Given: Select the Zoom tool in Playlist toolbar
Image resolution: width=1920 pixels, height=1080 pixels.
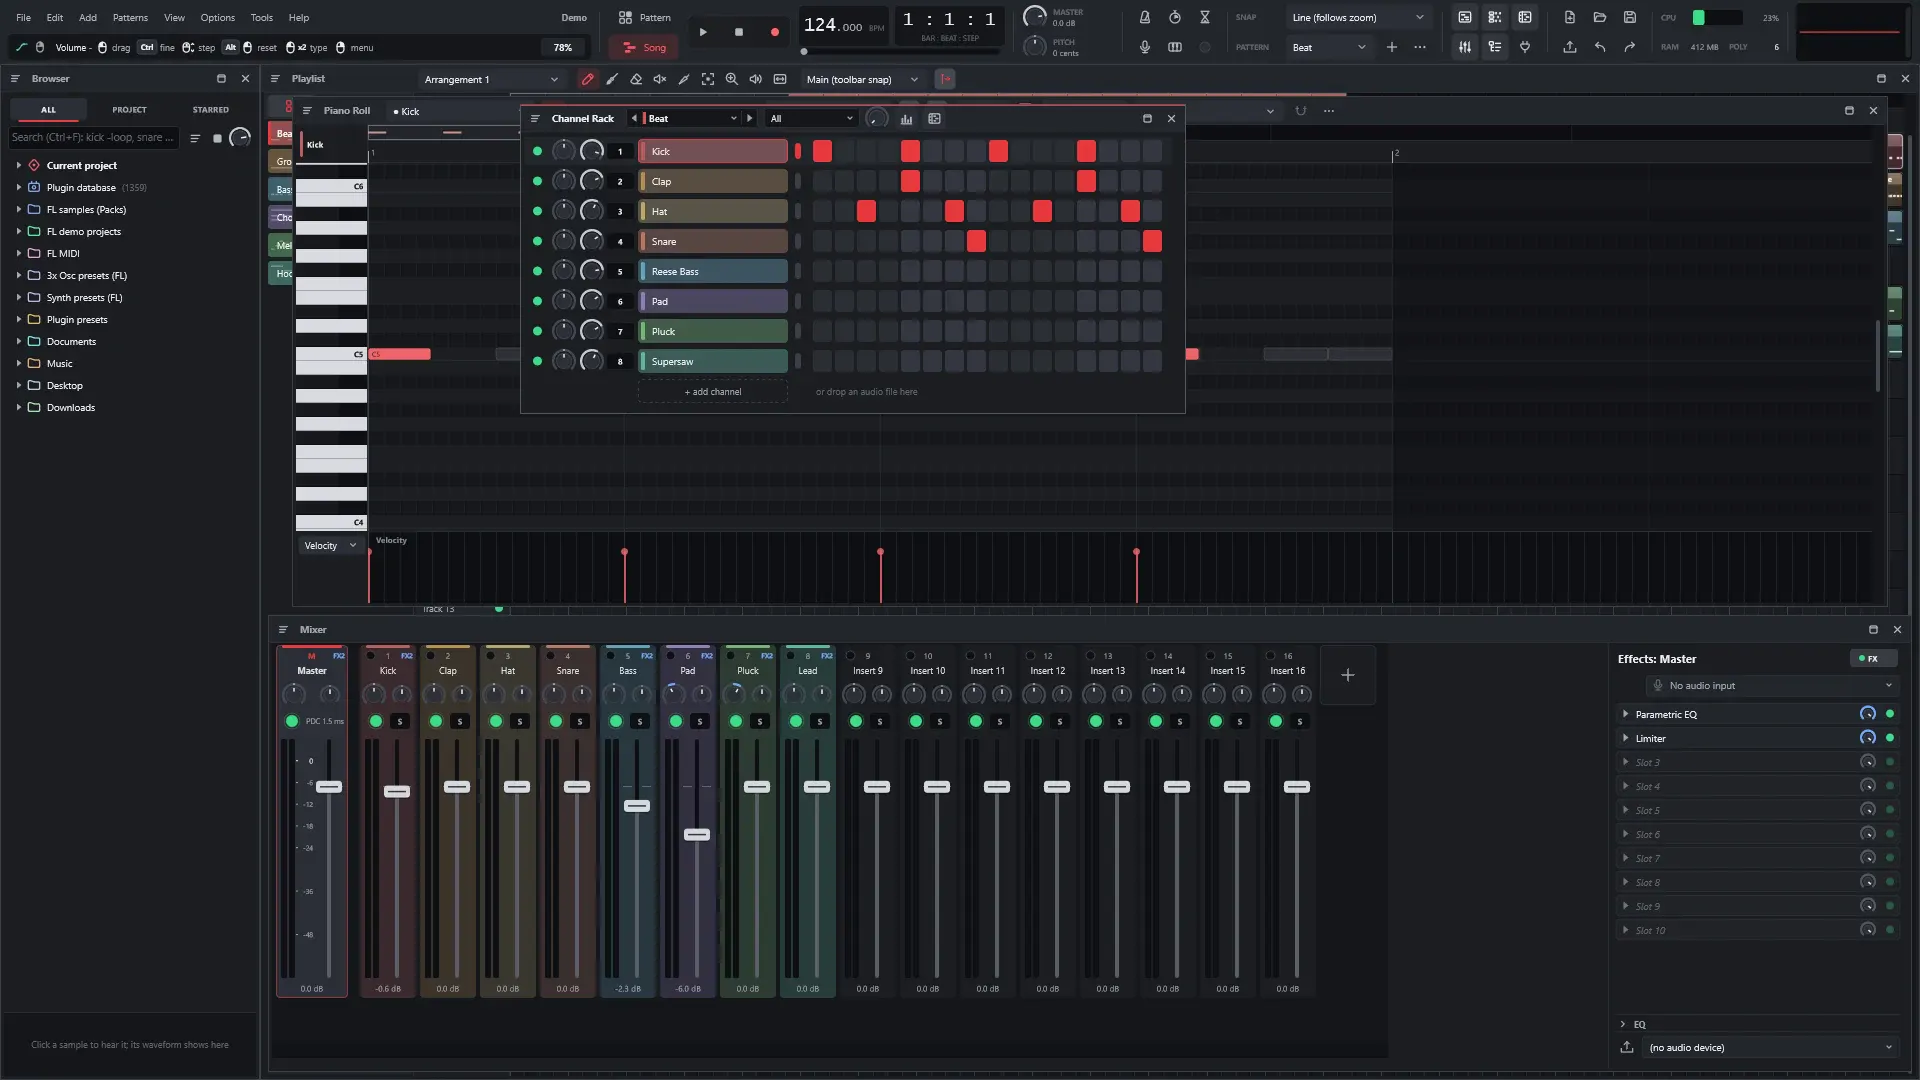Looking at the screenshot, I should (732, 79).
